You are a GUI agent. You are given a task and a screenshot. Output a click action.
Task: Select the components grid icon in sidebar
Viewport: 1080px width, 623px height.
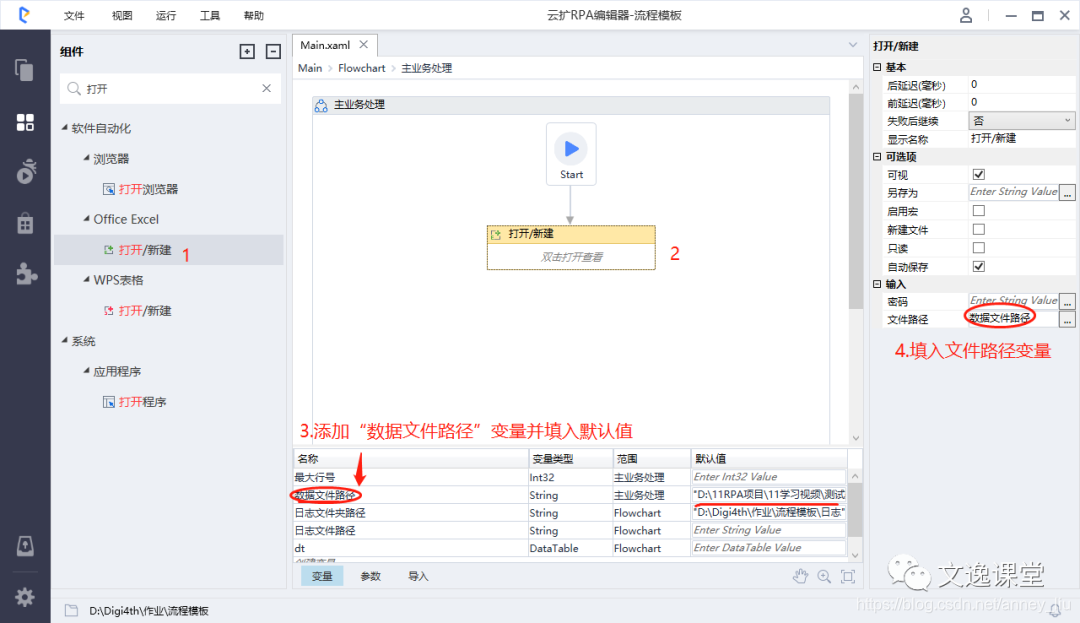point(25,123)
